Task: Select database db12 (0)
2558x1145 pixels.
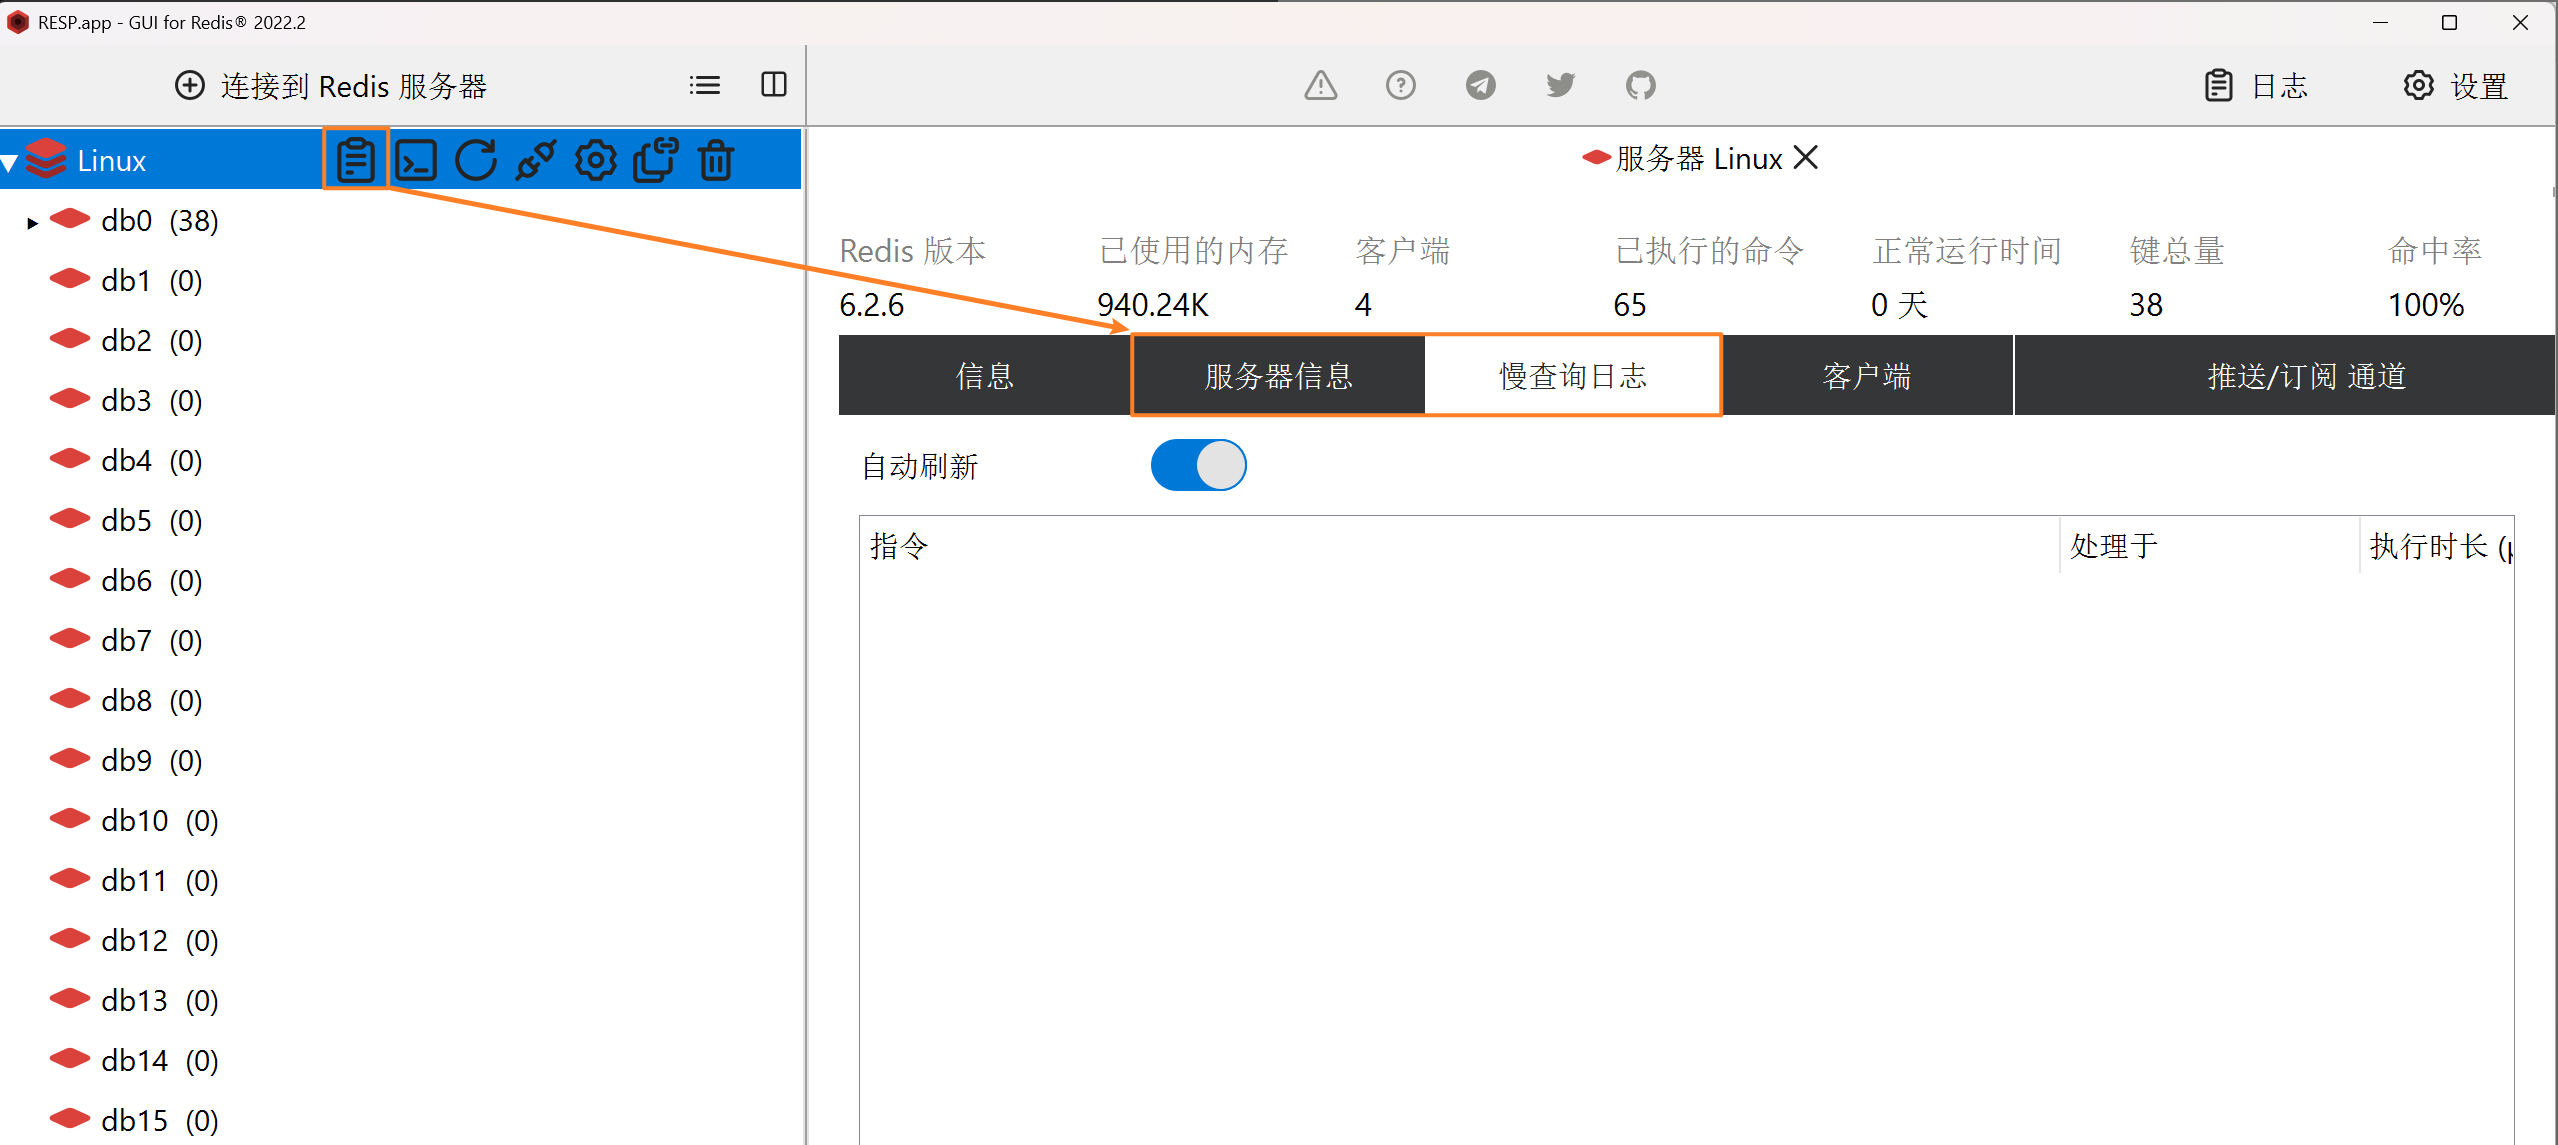Action: pyautogui.click(x=160, y=941)
